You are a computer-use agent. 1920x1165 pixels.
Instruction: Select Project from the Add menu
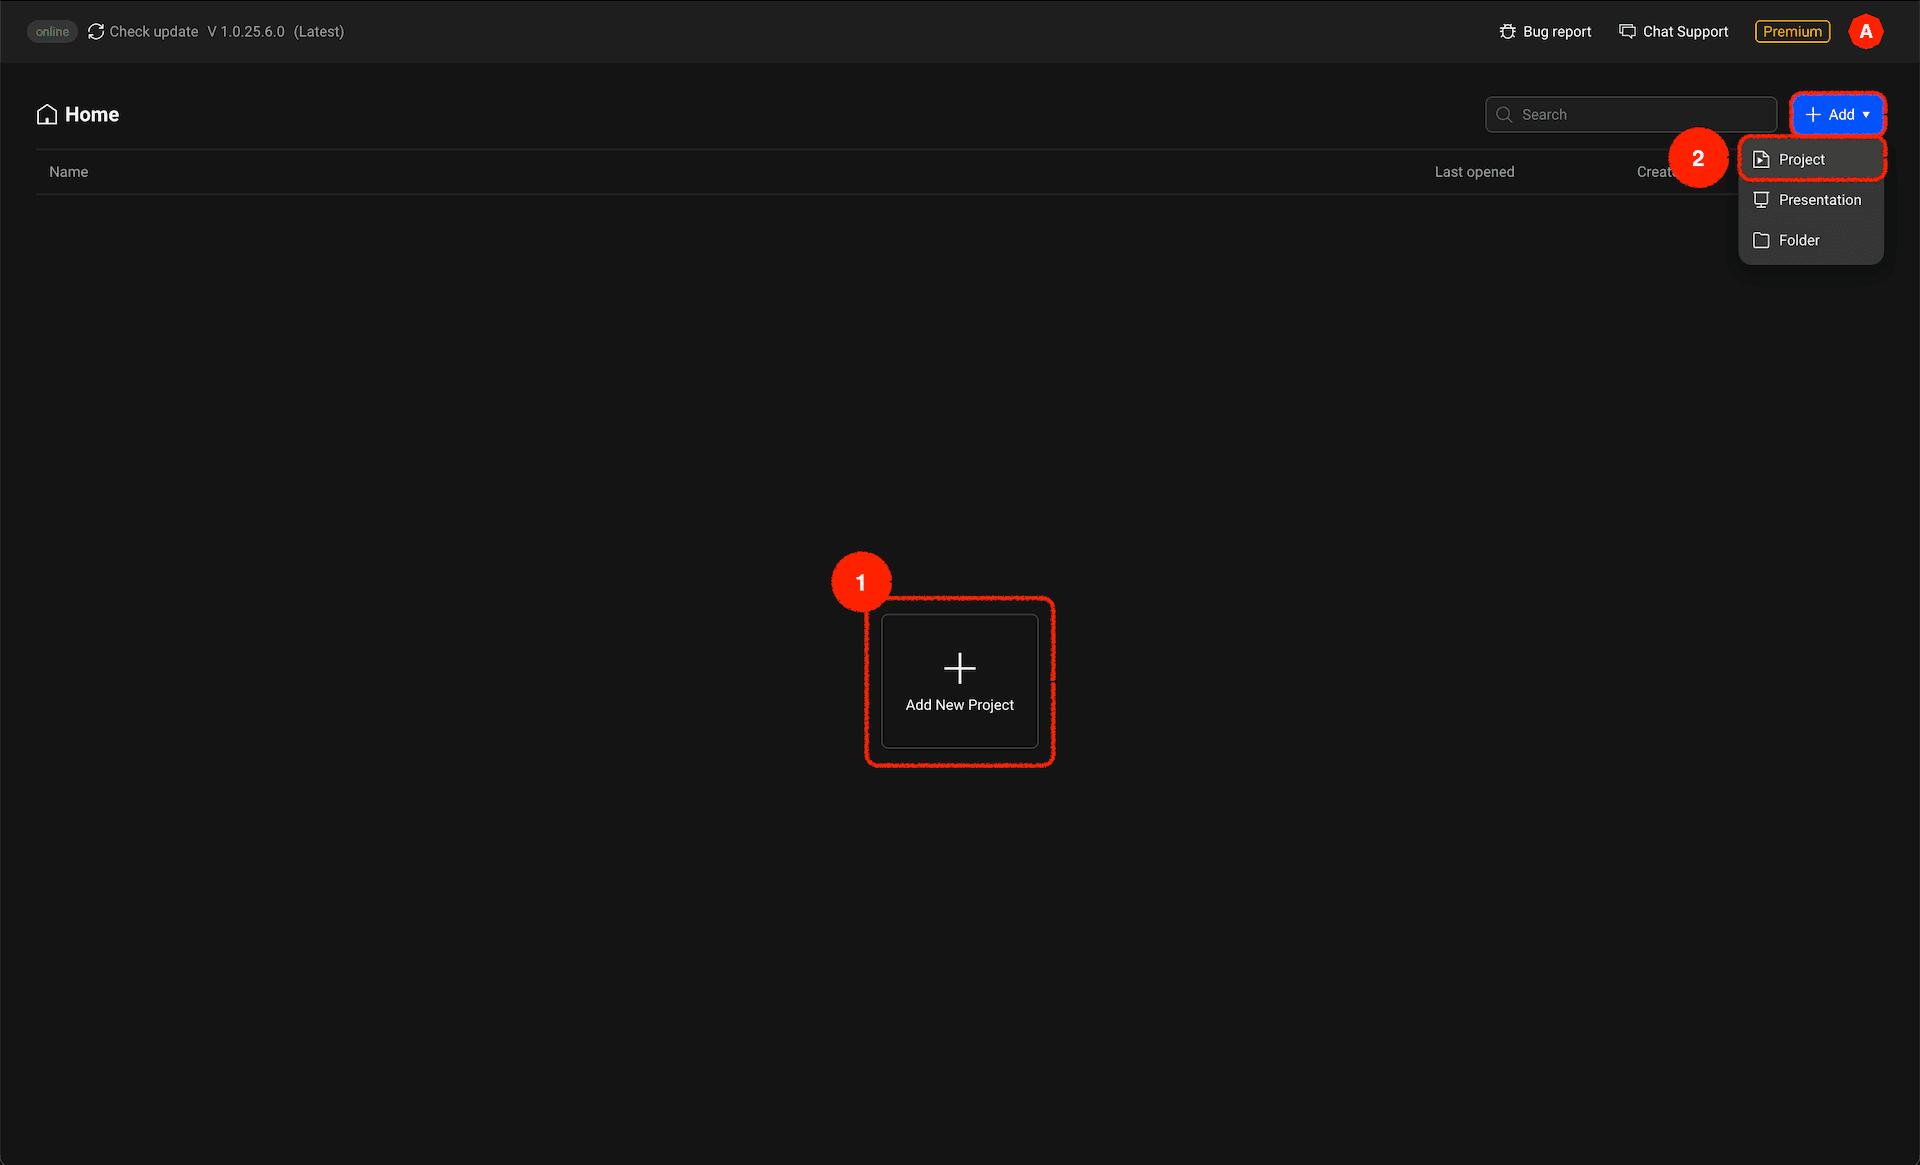click(1802, 160)
